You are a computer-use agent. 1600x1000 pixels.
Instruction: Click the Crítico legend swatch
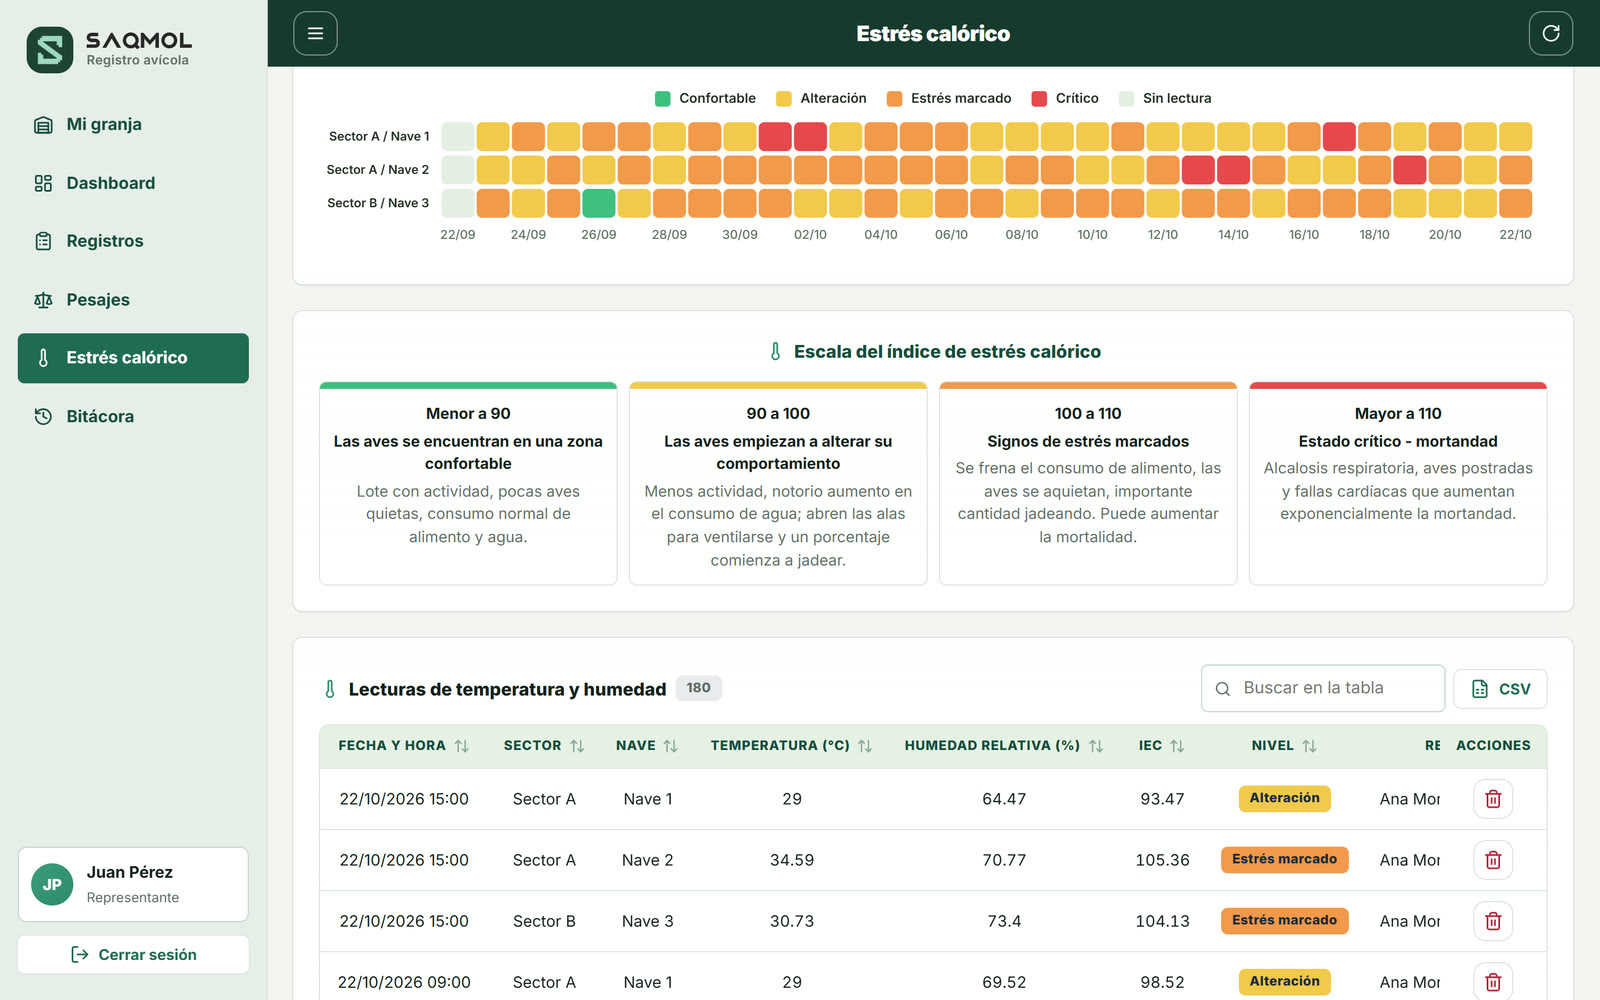point(1039,98)
